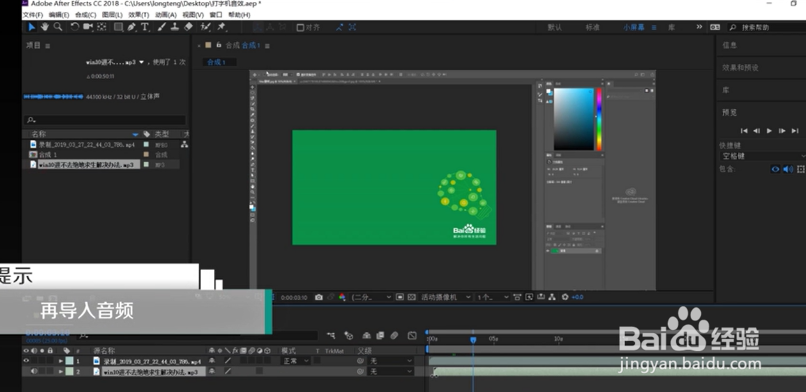This screenshot has height=392, width=806.
Task: Open the 效果(T) menu
Action: [139, 15]
